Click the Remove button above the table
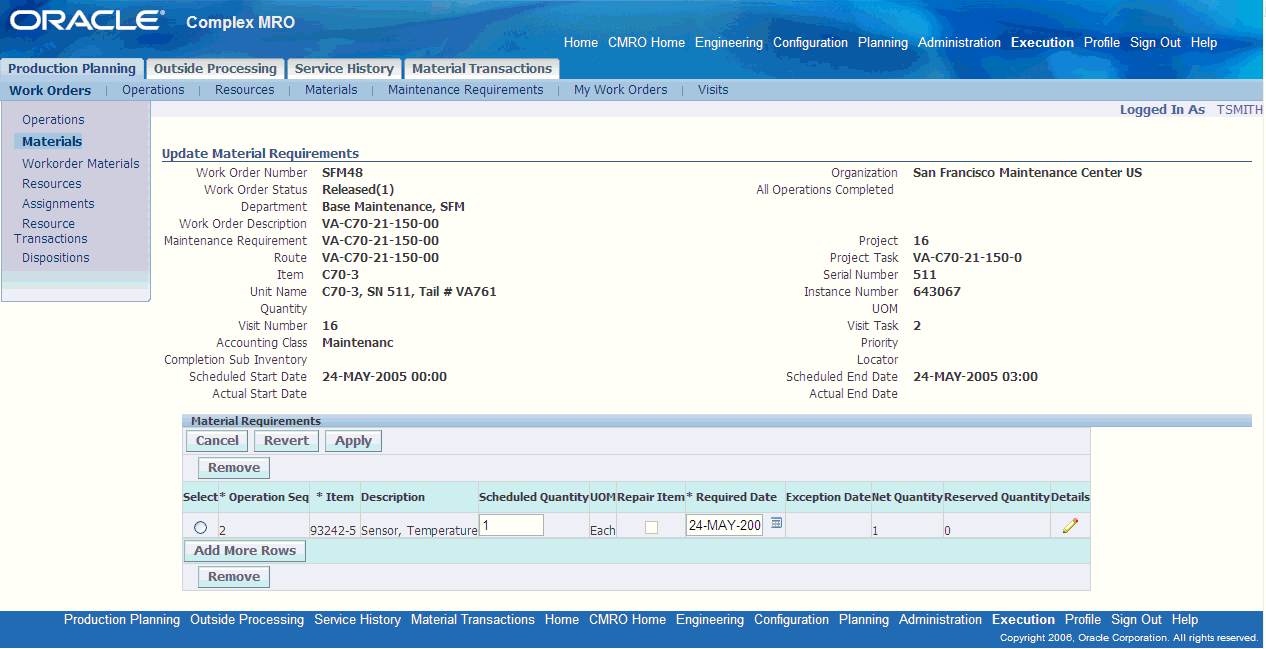The image size is (1266, 649). pos(234,468)
